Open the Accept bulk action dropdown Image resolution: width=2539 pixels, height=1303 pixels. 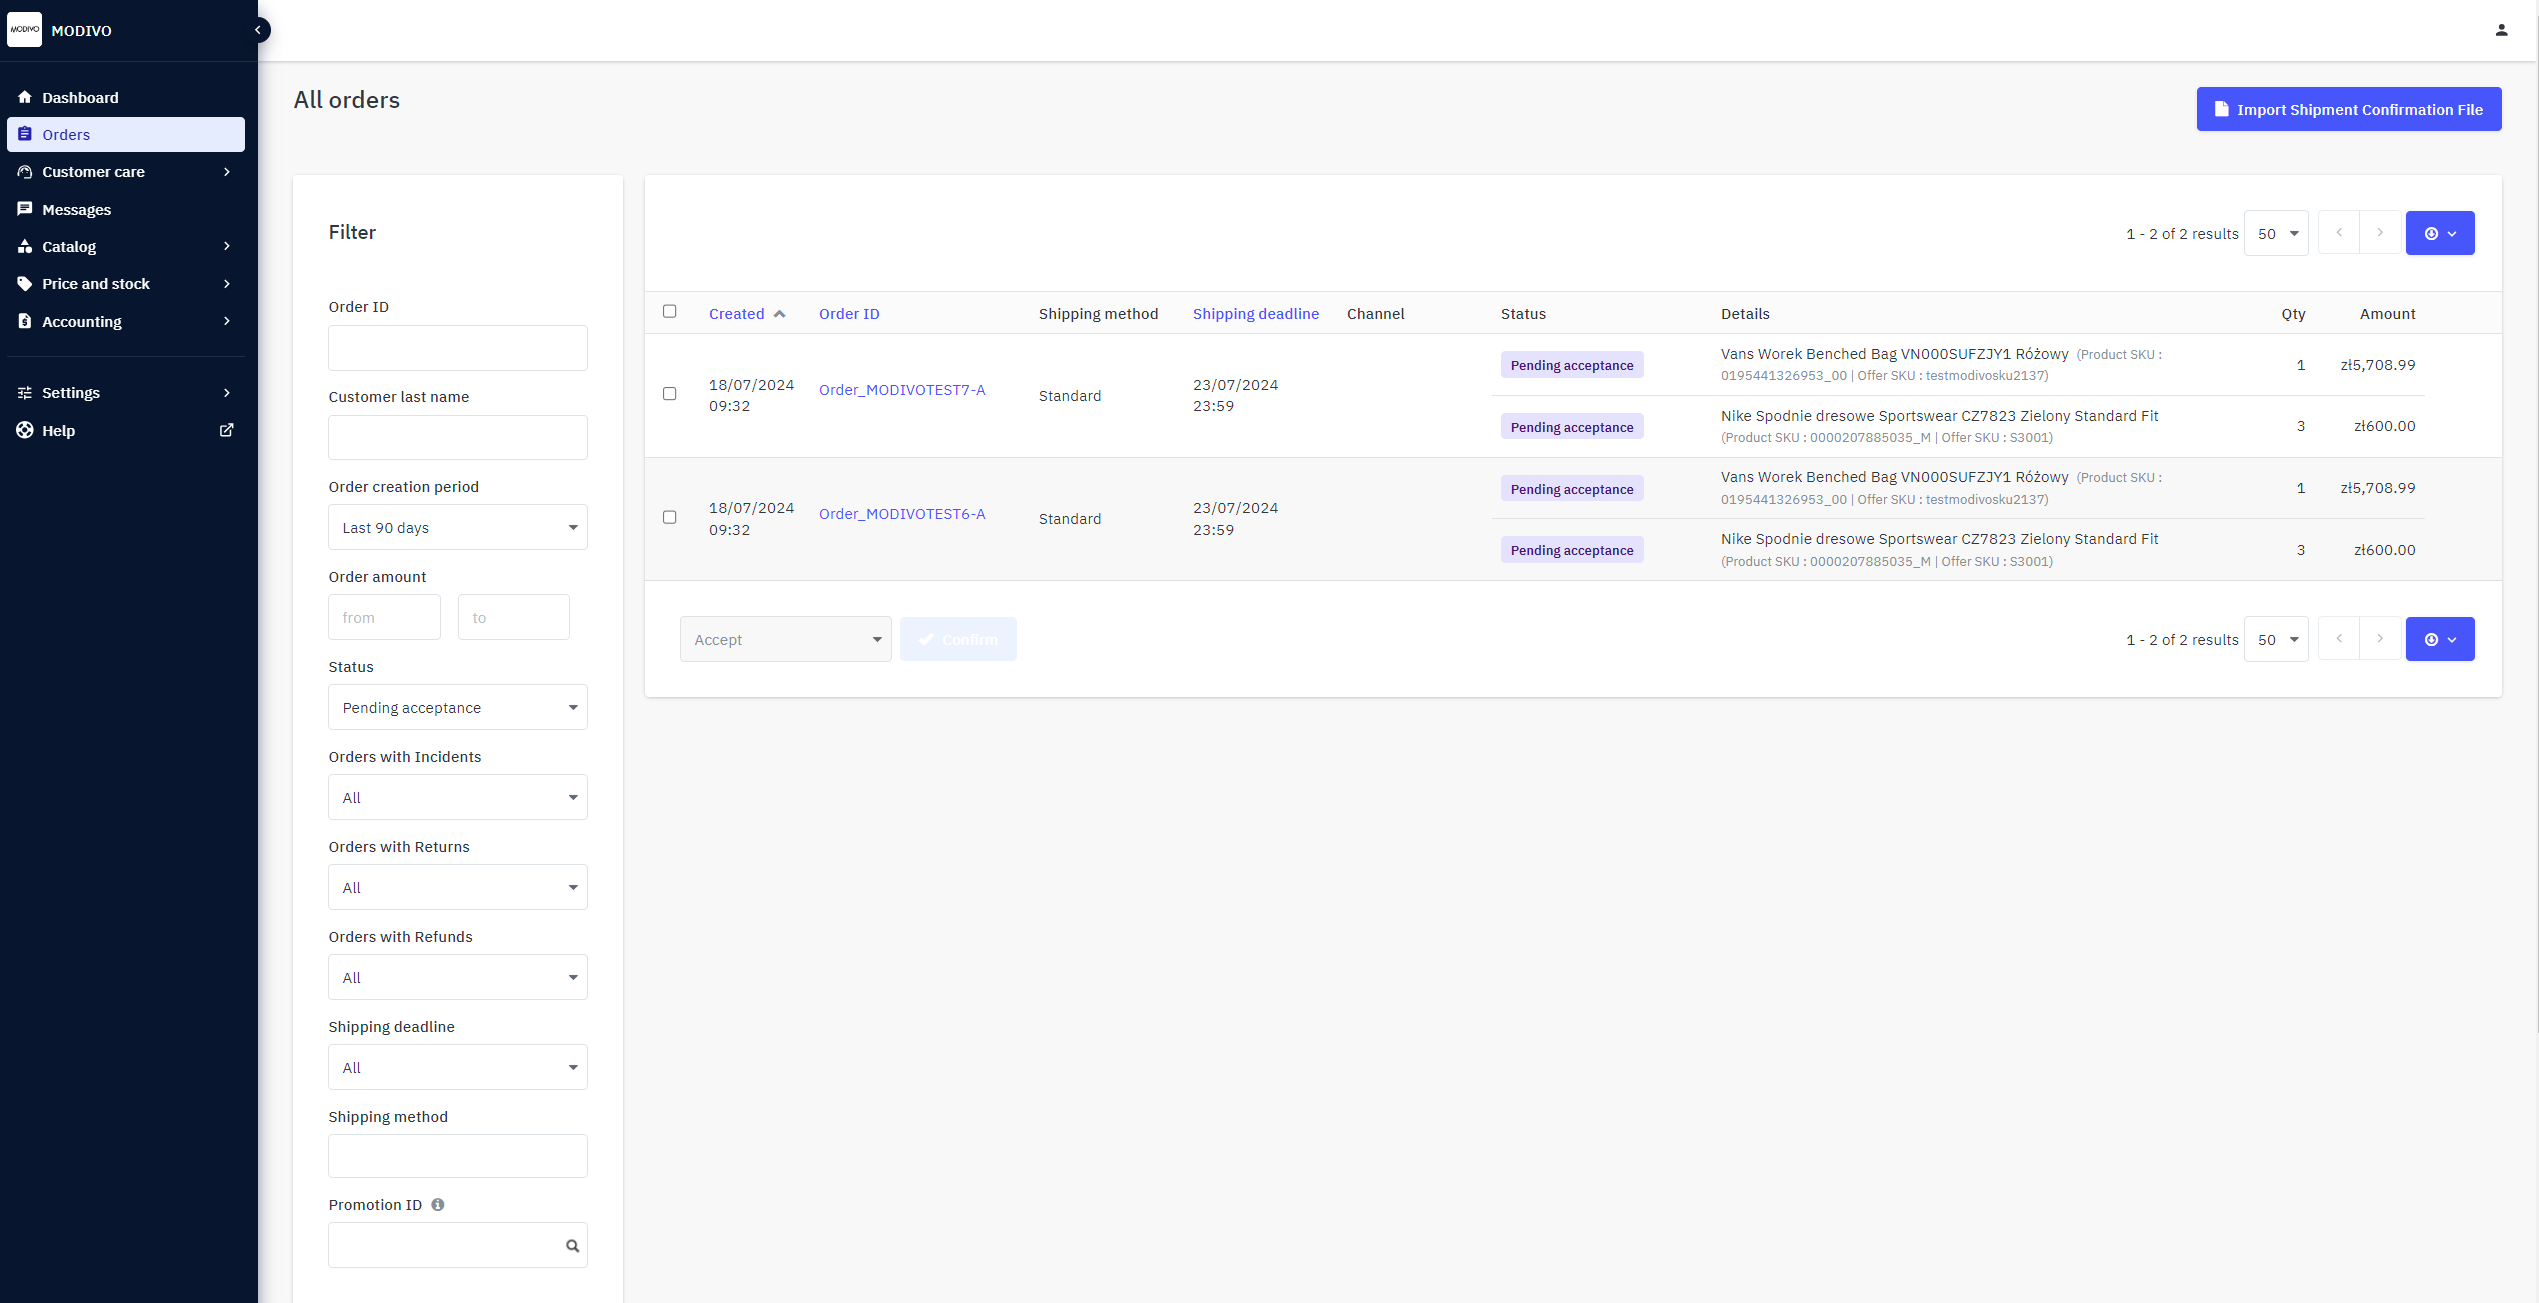coord(785,640)
